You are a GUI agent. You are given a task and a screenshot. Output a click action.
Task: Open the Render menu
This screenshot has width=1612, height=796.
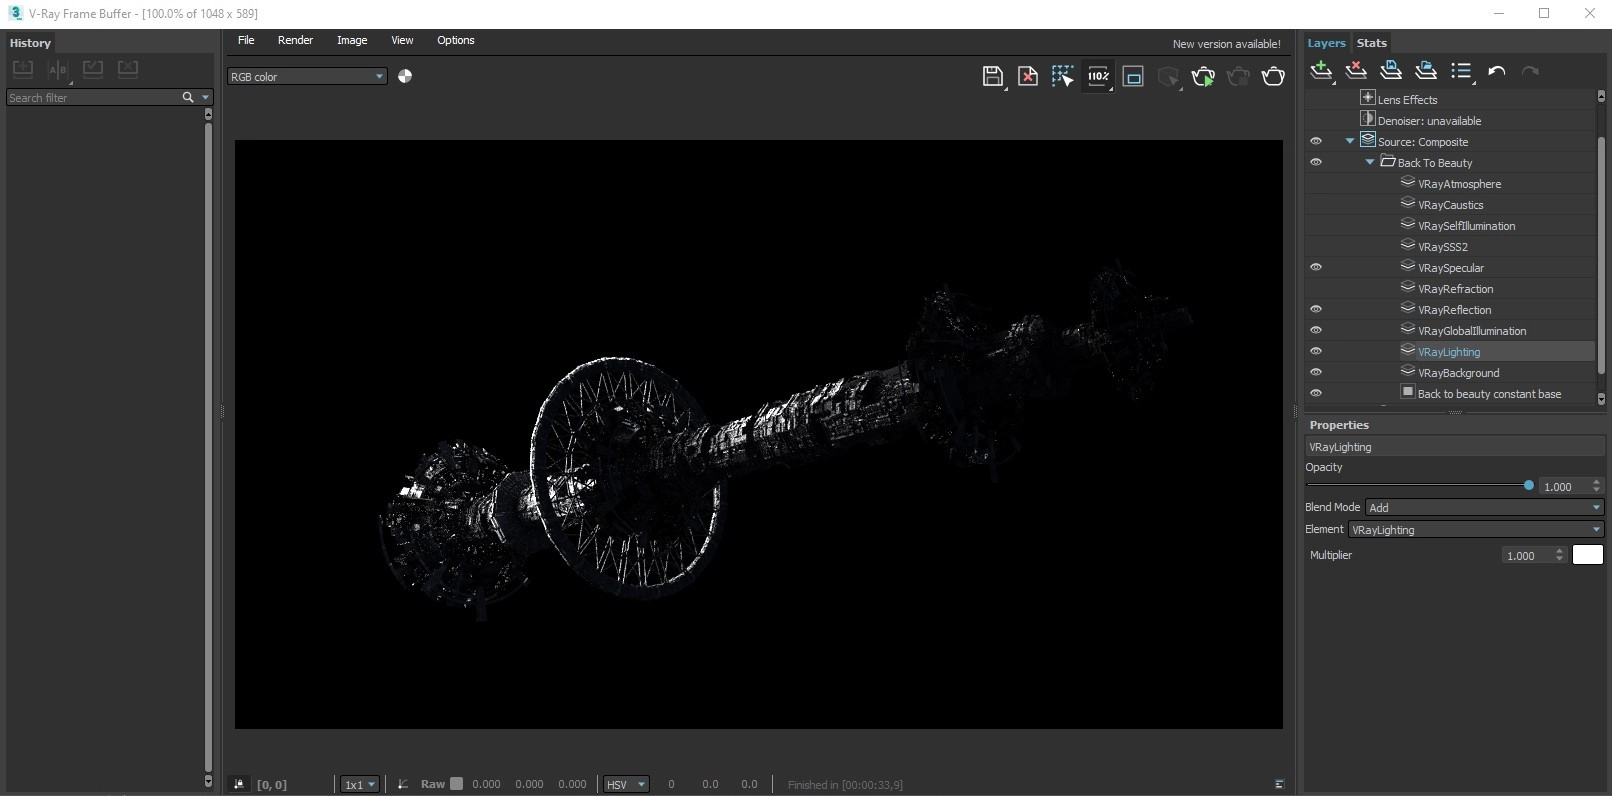click(x=295, y=41)
